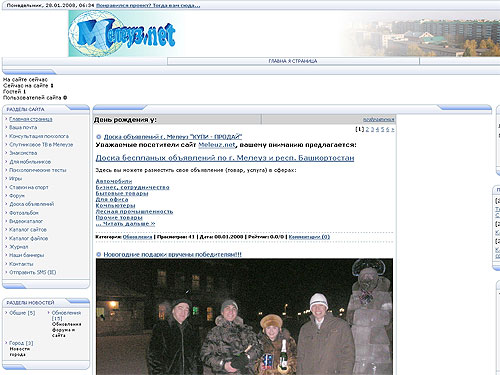Open 'Доска бесплатных объявлений по г. Мелеуз' large link
500x375 pixels.
click(225, 158)
